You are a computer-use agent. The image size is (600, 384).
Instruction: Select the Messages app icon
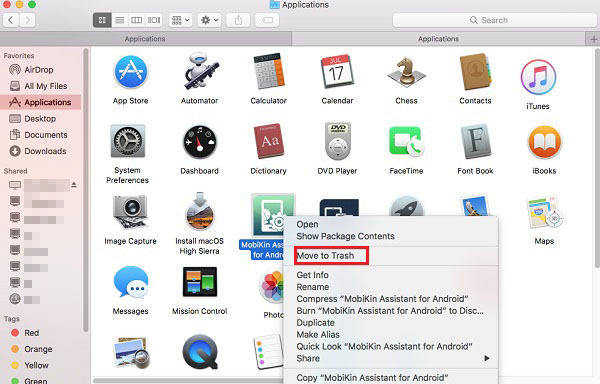130,282
